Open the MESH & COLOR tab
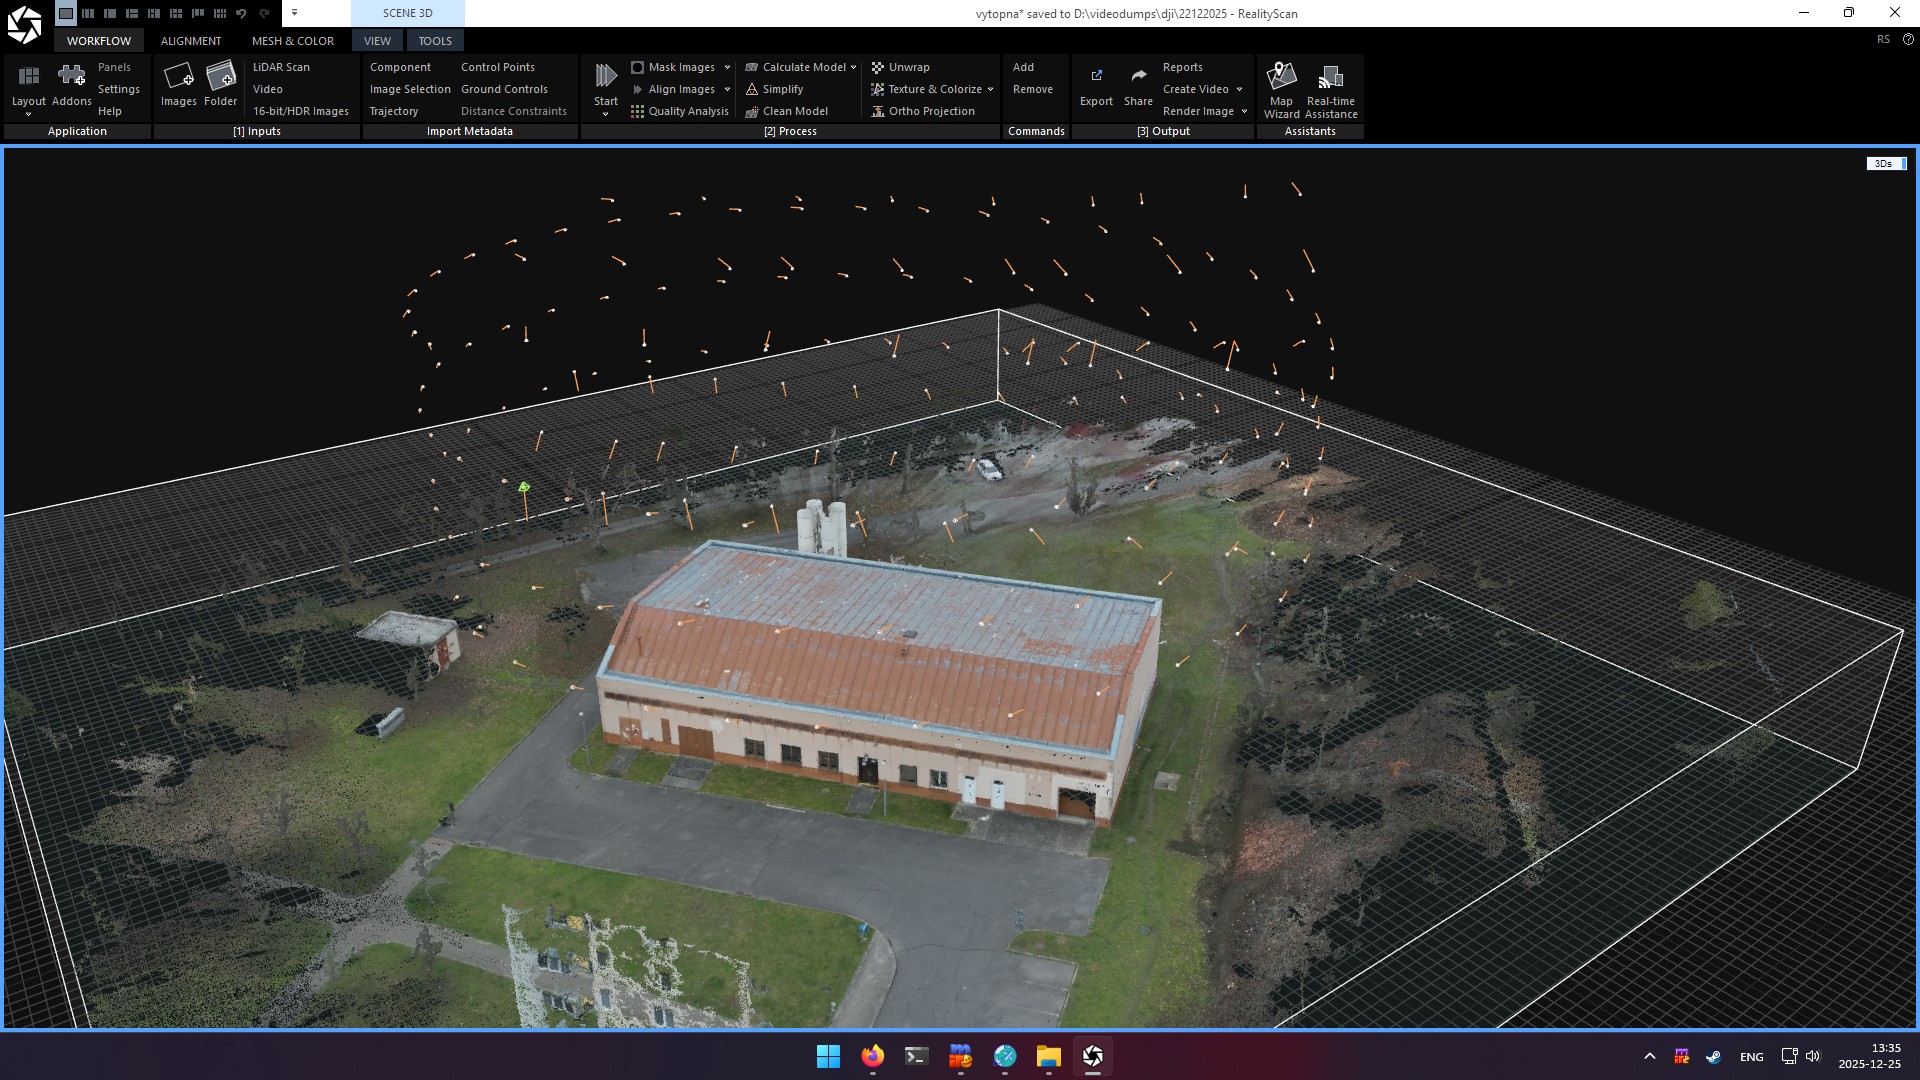Image resolution: width=1920 pixels, height=1080 pixels. pos(292,41)
